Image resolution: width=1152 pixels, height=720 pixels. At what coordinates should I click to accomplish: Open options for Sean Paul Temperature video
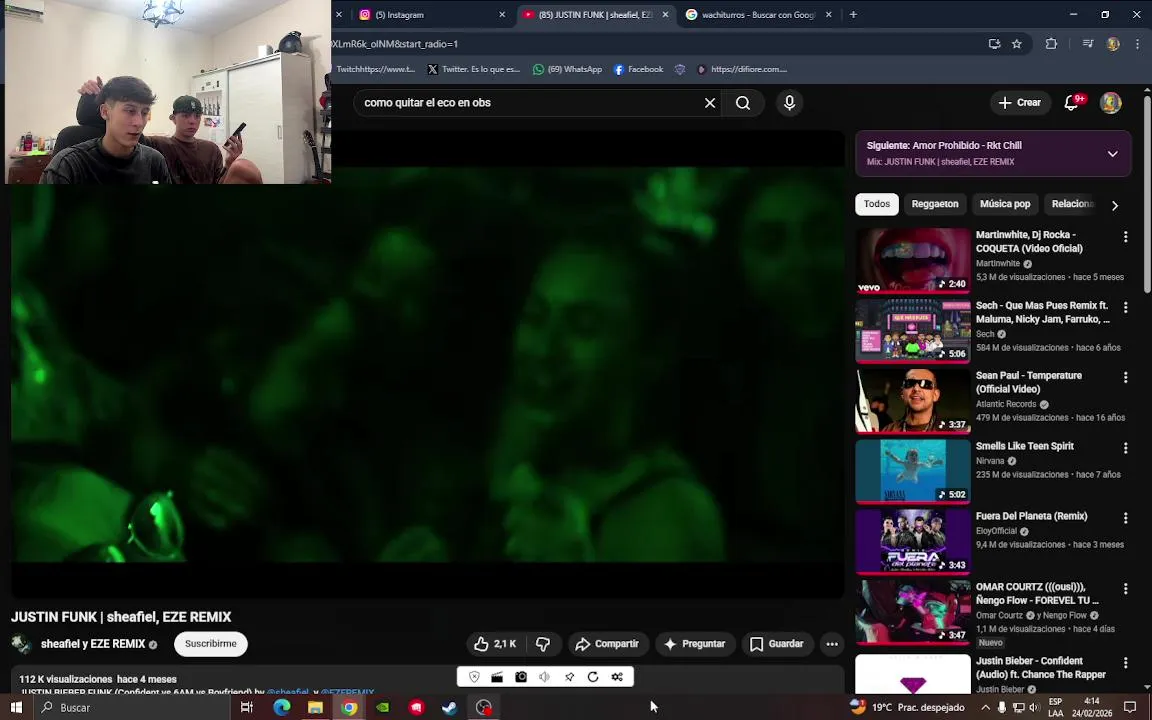pos(1126,378)
